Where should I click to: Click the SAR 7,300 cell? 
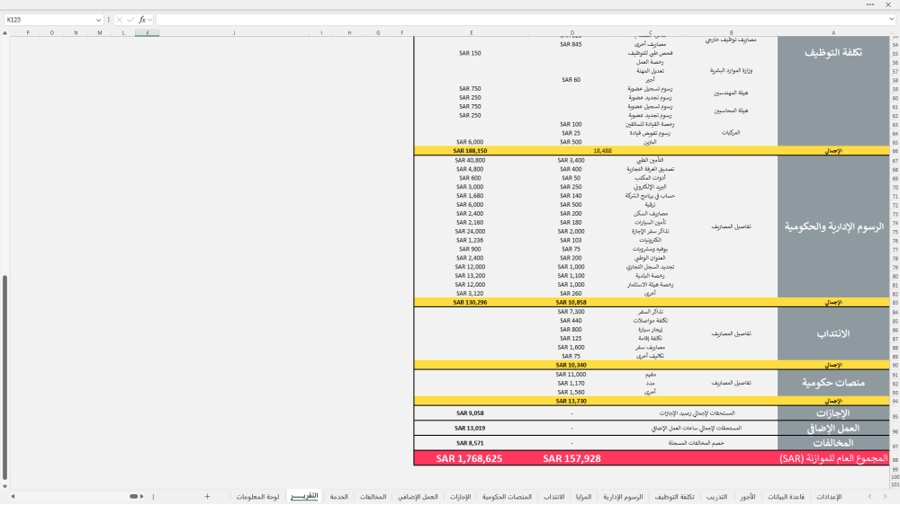click(571, 312)
